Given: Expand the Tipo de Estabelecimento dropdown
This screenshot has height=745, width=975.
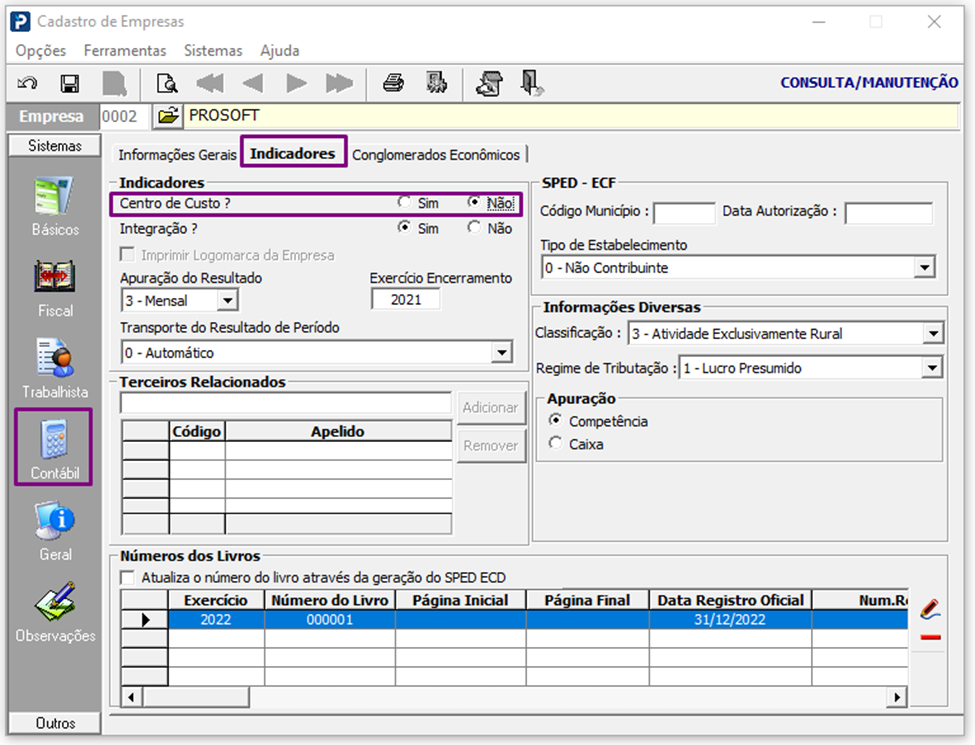Looking at the screenshot, I should 925,268.
